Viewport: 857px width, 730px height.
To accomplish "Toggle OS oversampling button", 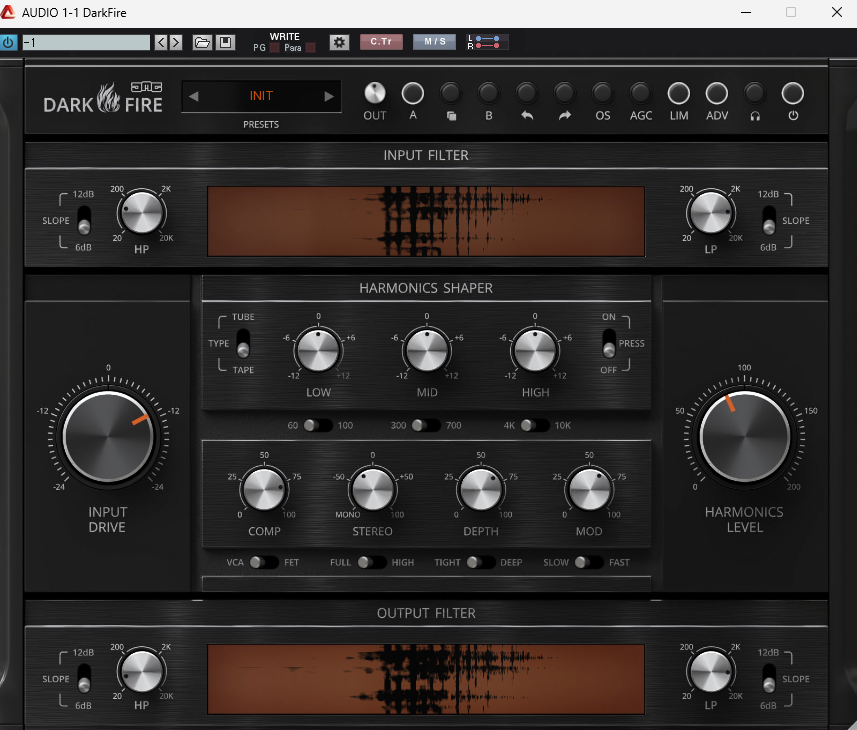I will (603, 93).
